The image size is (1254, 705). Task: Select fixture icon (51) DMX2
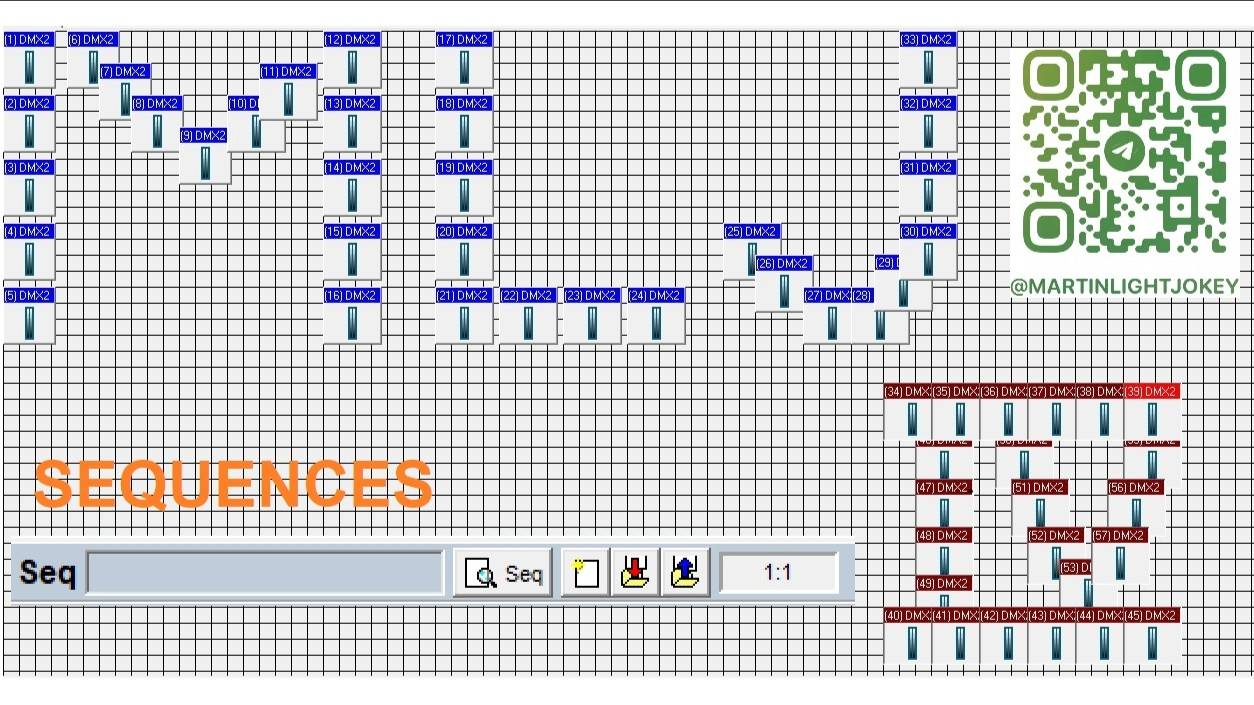(x=1040, y=504)
